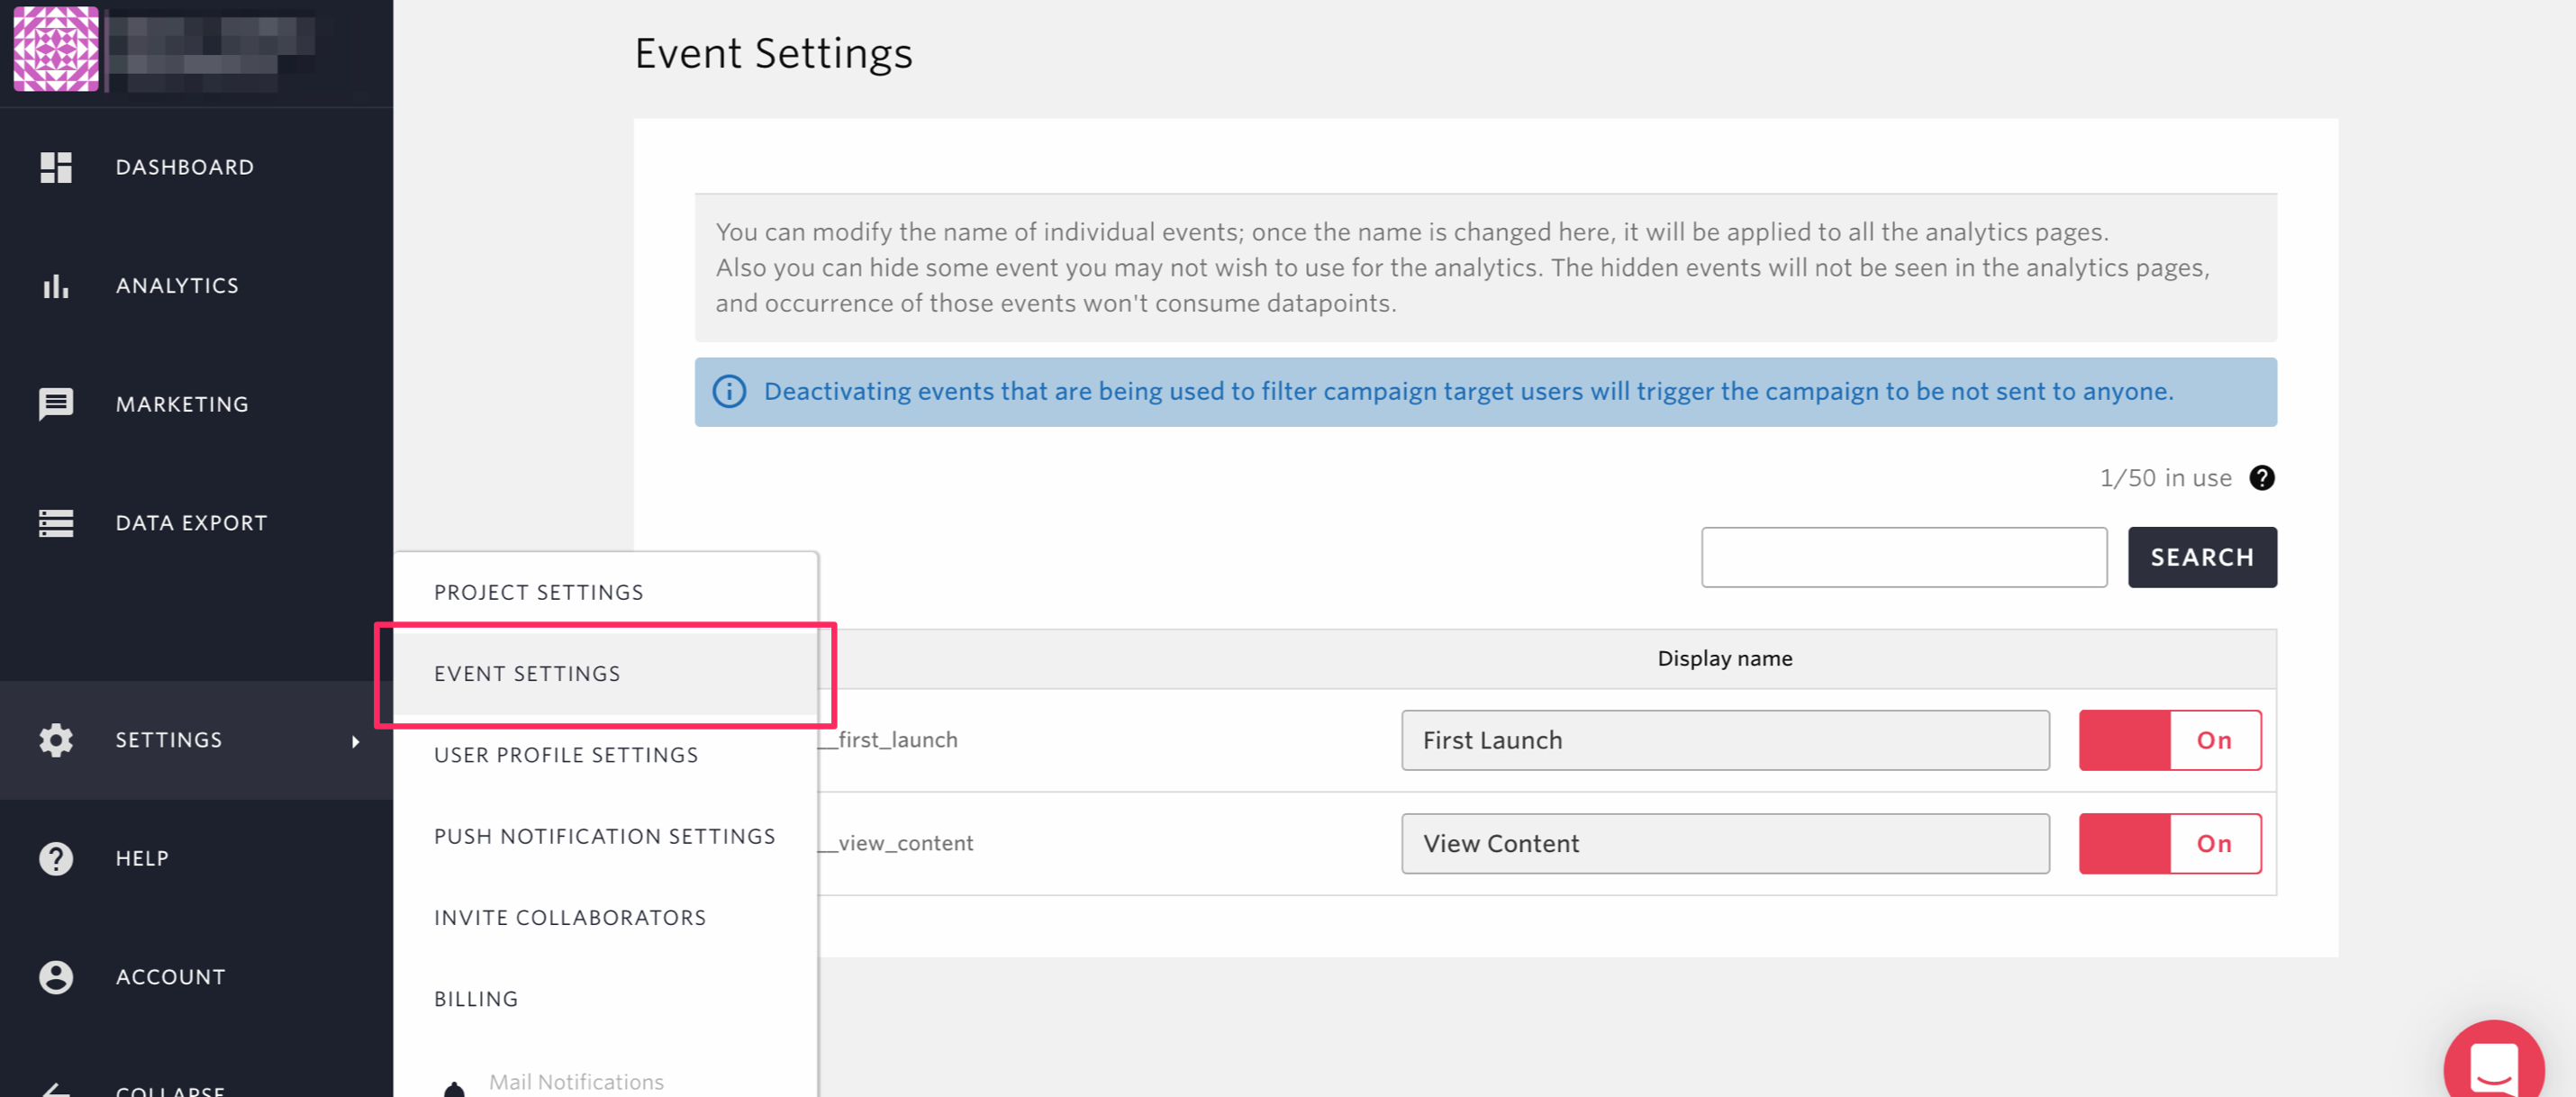This screenshot has width=2576, height=1097.
Task: Open User Profile Settings
Action: tap(566, 755)
